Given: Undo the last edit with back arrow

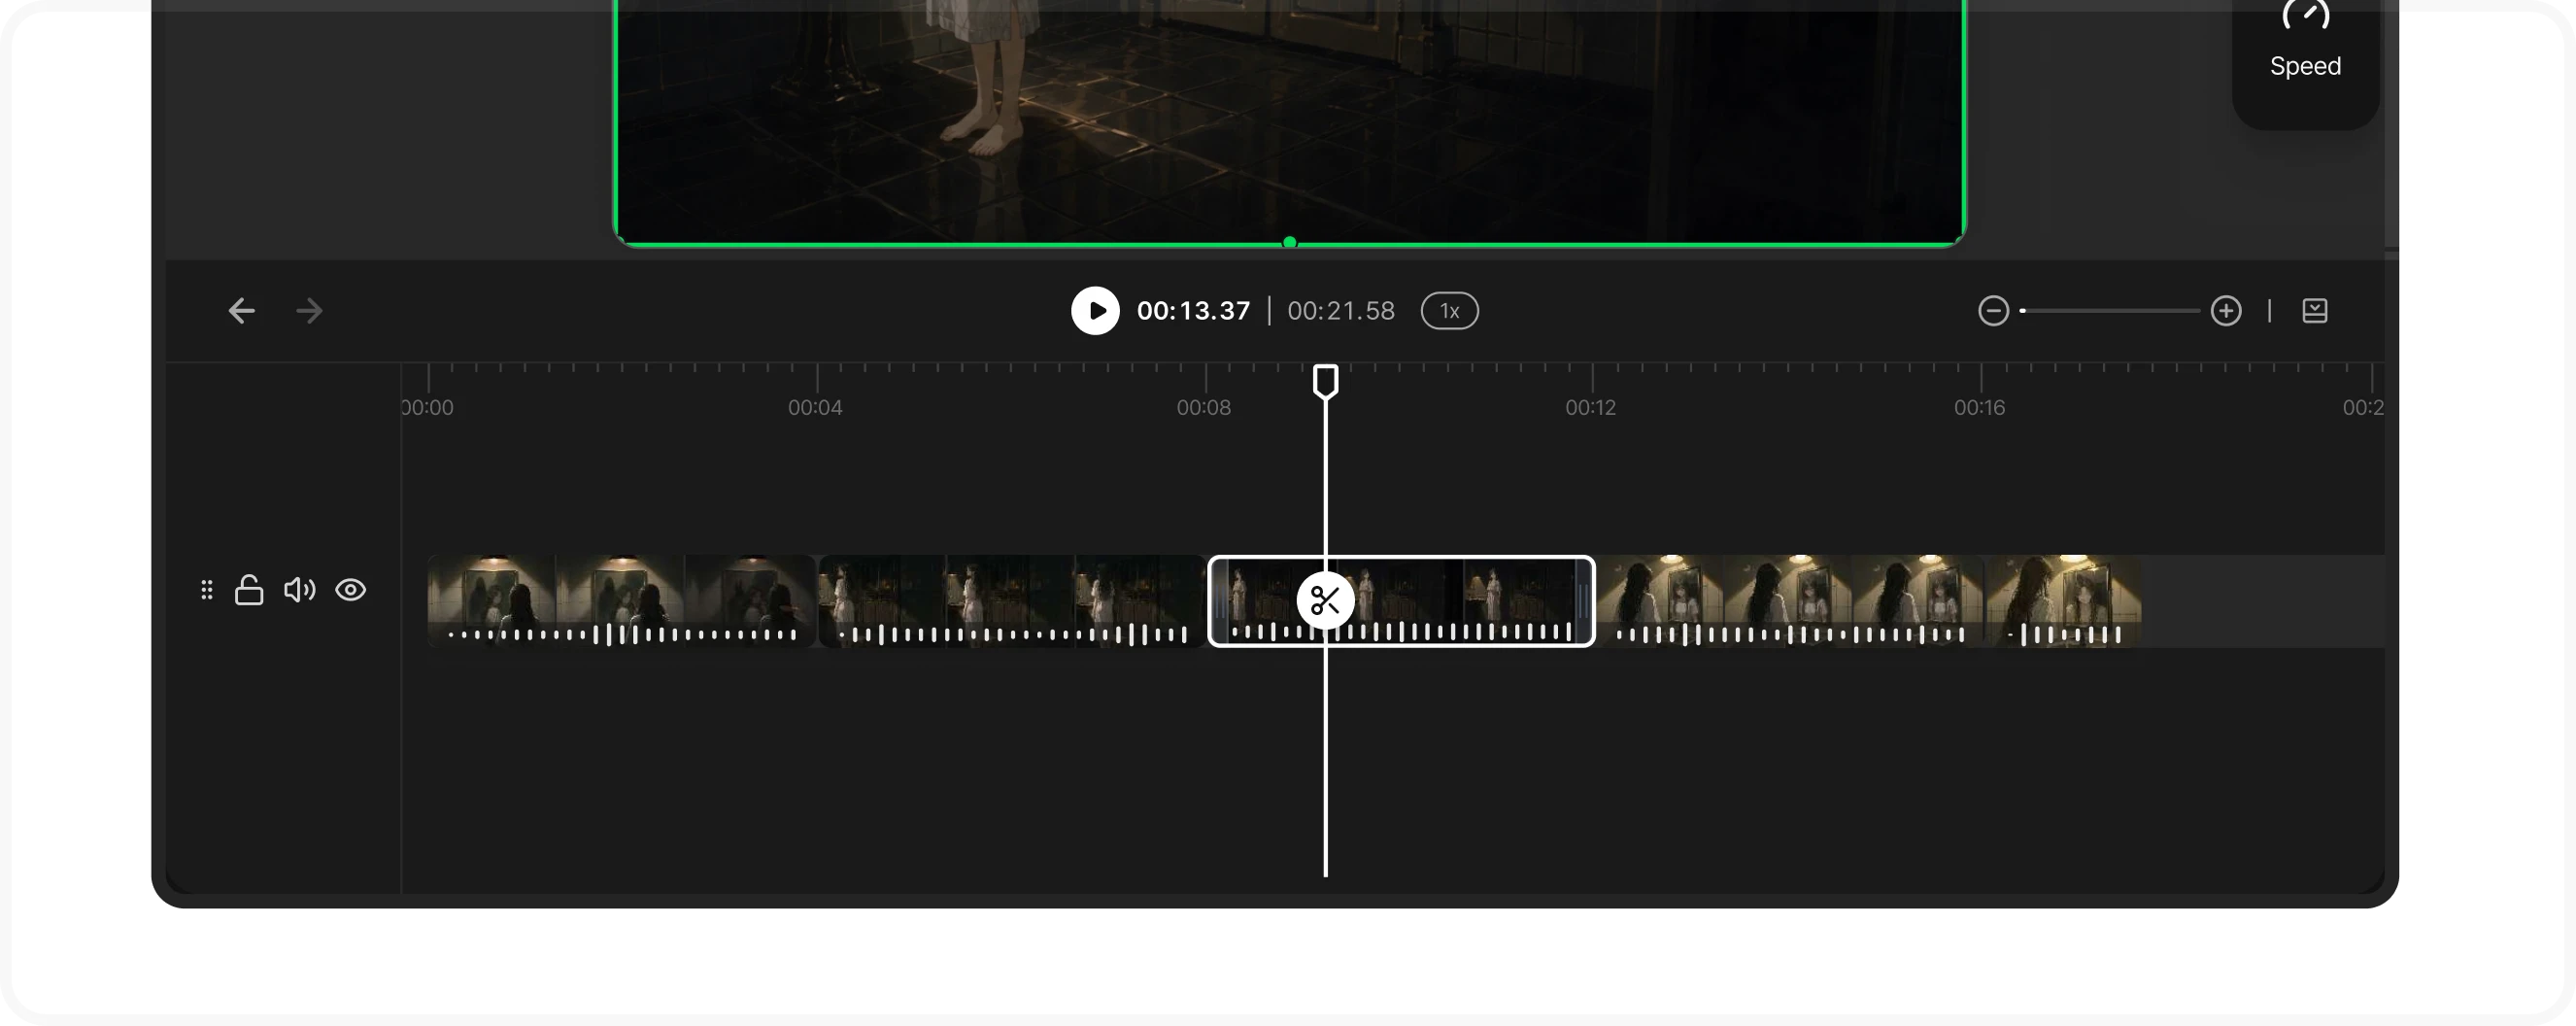Looking at the screenshot, I should (x=241, y=311).
